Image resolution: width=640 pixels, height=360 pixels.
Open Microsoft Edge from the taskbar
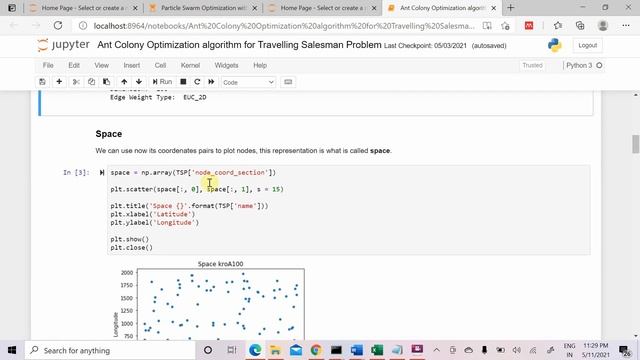[255, 350]
